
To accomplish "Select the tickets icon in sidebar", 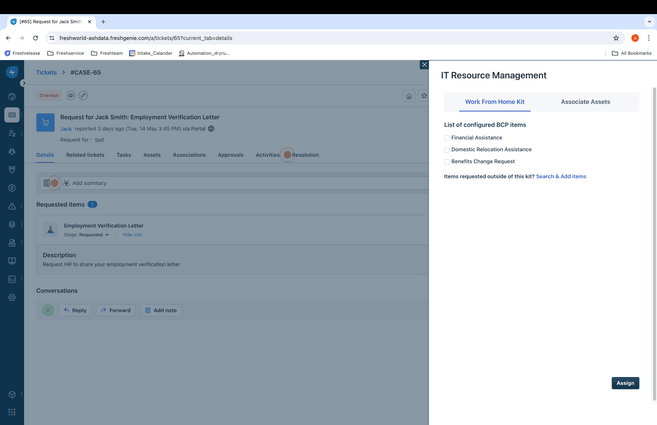I will click(x=12, y=115).
